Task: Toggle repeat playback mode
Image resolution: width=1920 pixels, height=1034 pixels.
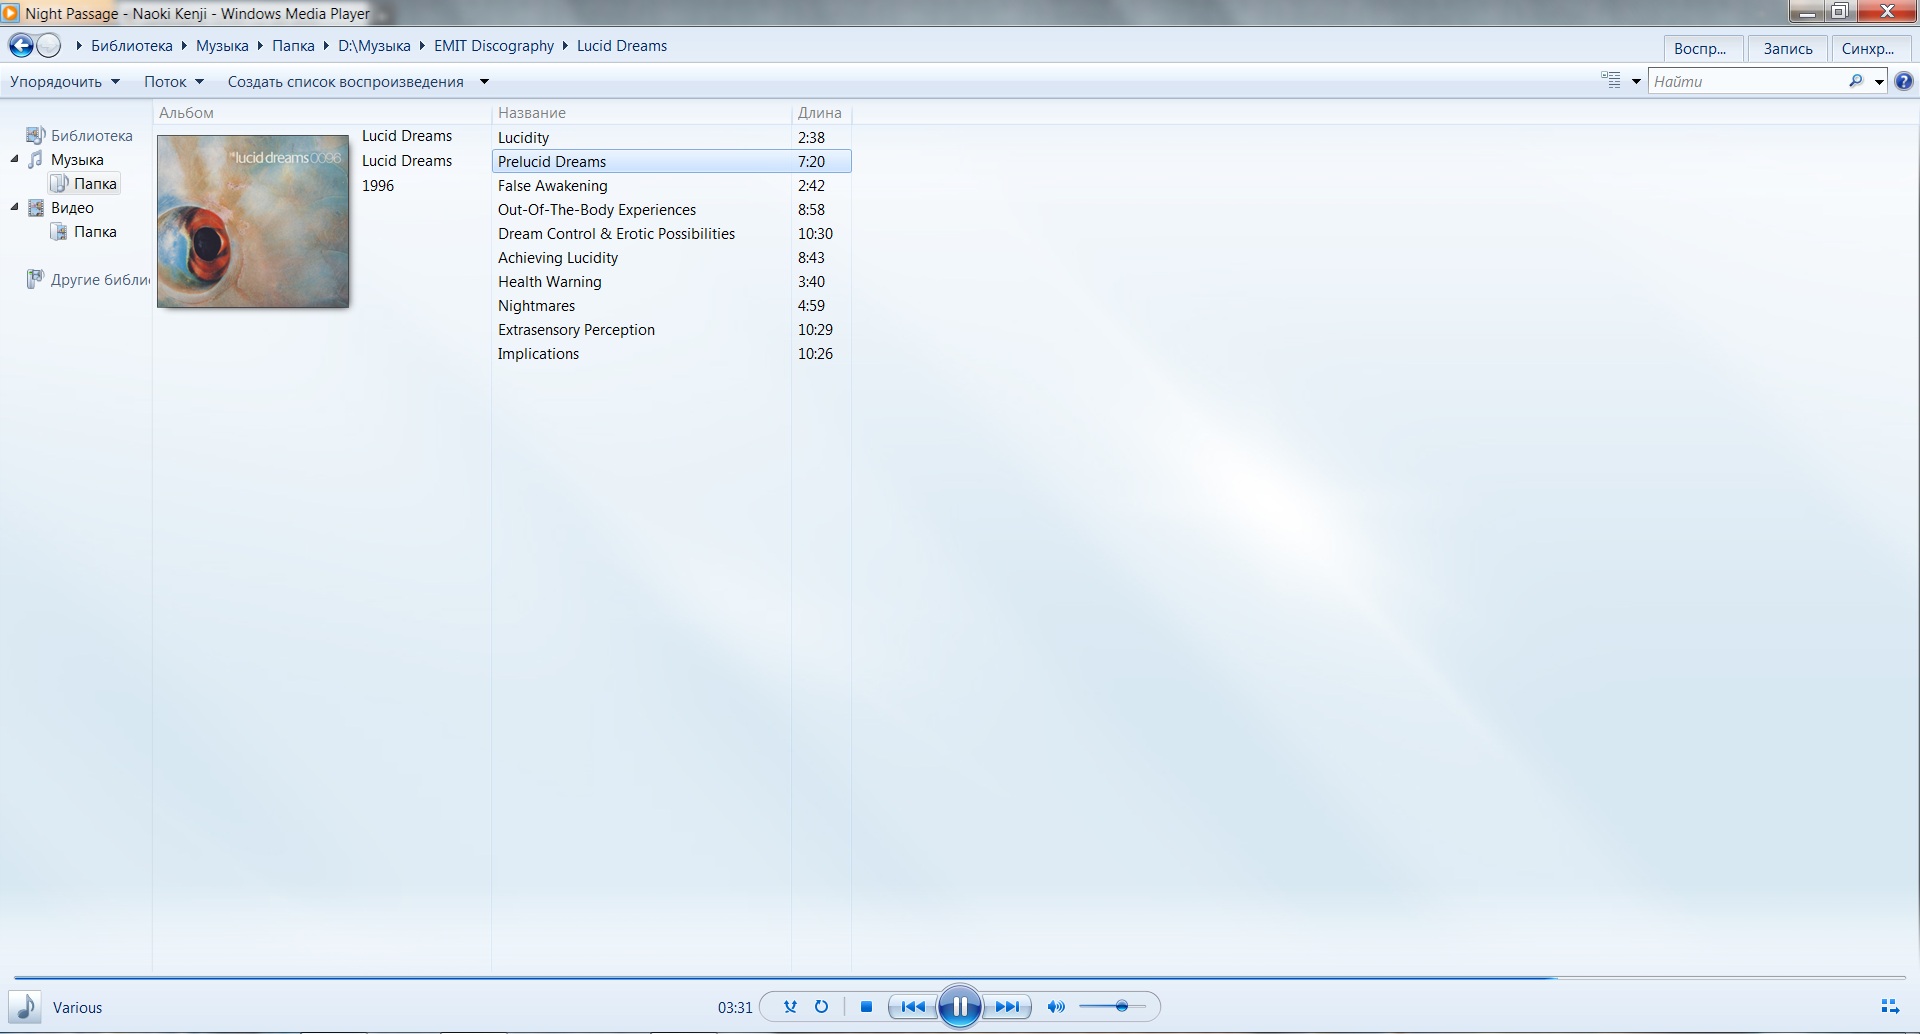Action: pos(821,1007)
